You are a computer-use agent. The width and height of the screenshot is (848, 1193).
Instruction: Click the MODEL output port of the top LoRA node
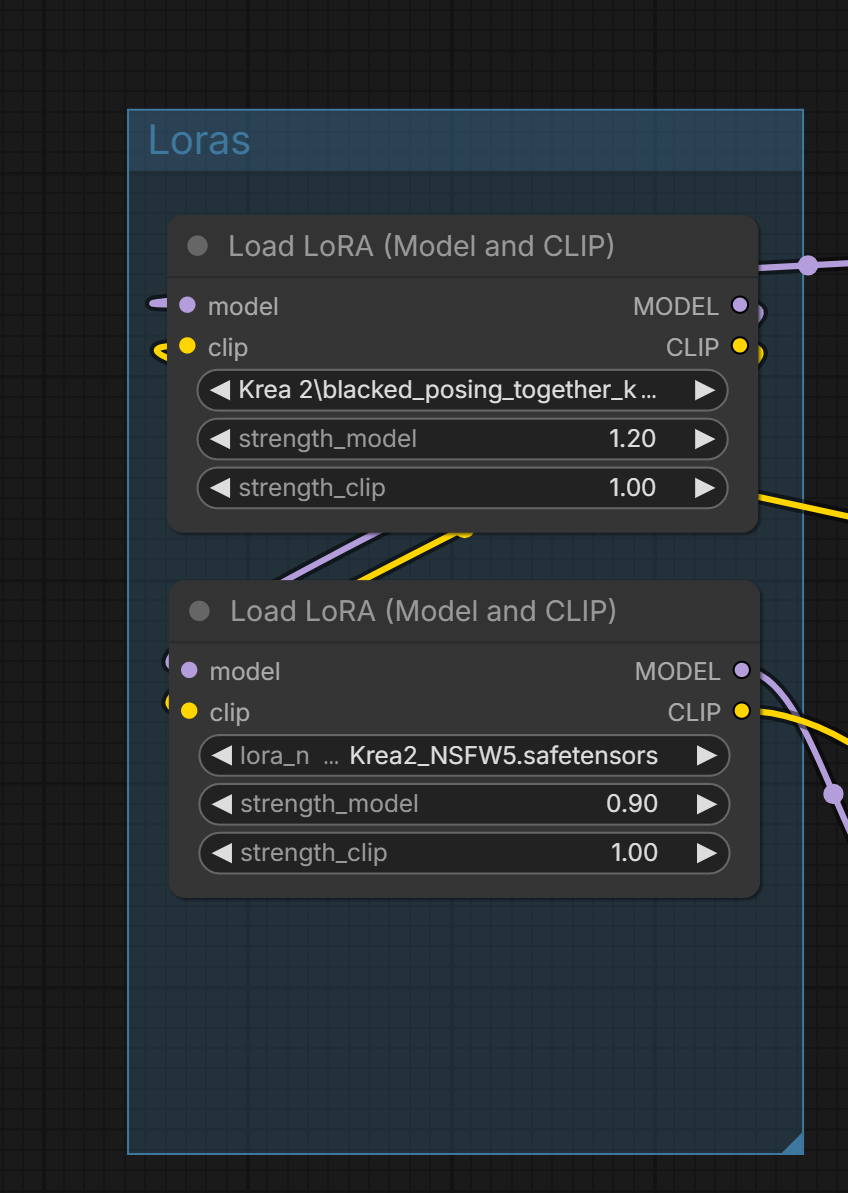pos(739,305)
